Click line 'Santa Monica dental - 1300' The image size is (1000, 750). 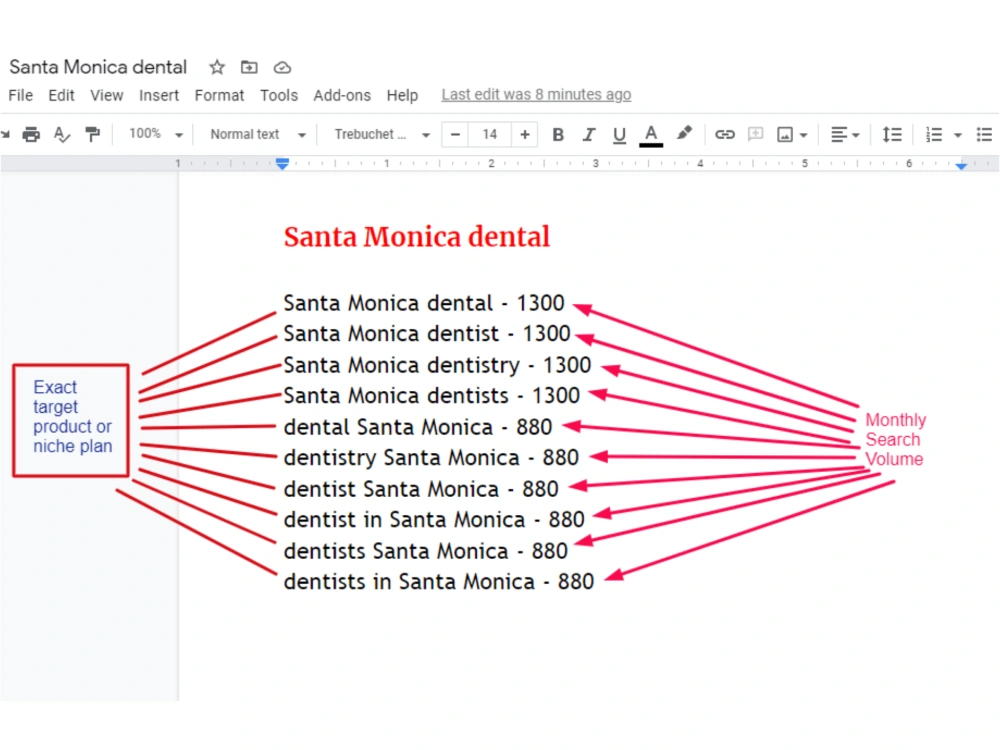[x=423, y=303]
